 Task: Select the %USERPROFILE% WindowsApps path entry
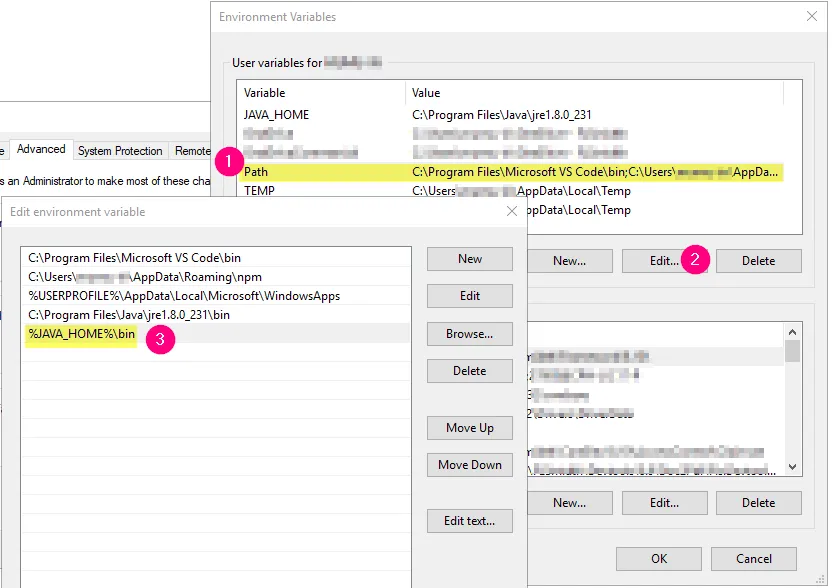click(x=216, y=296)
